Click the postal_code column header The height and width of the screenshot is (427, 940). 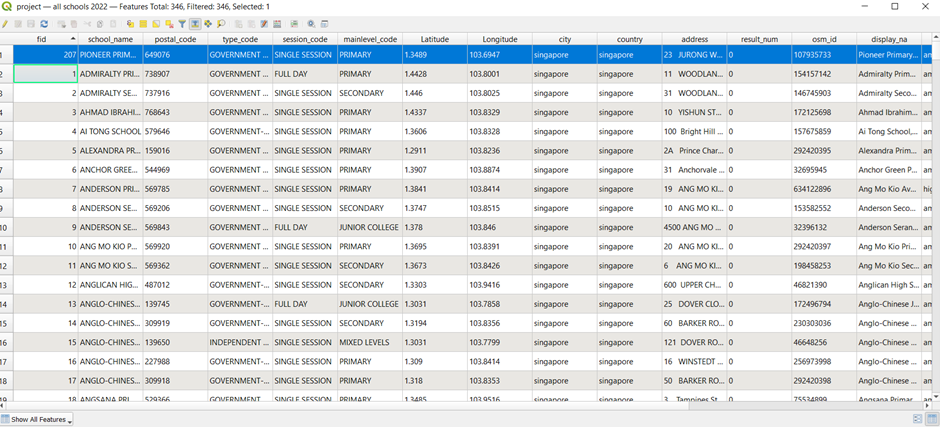coord(174,39)
